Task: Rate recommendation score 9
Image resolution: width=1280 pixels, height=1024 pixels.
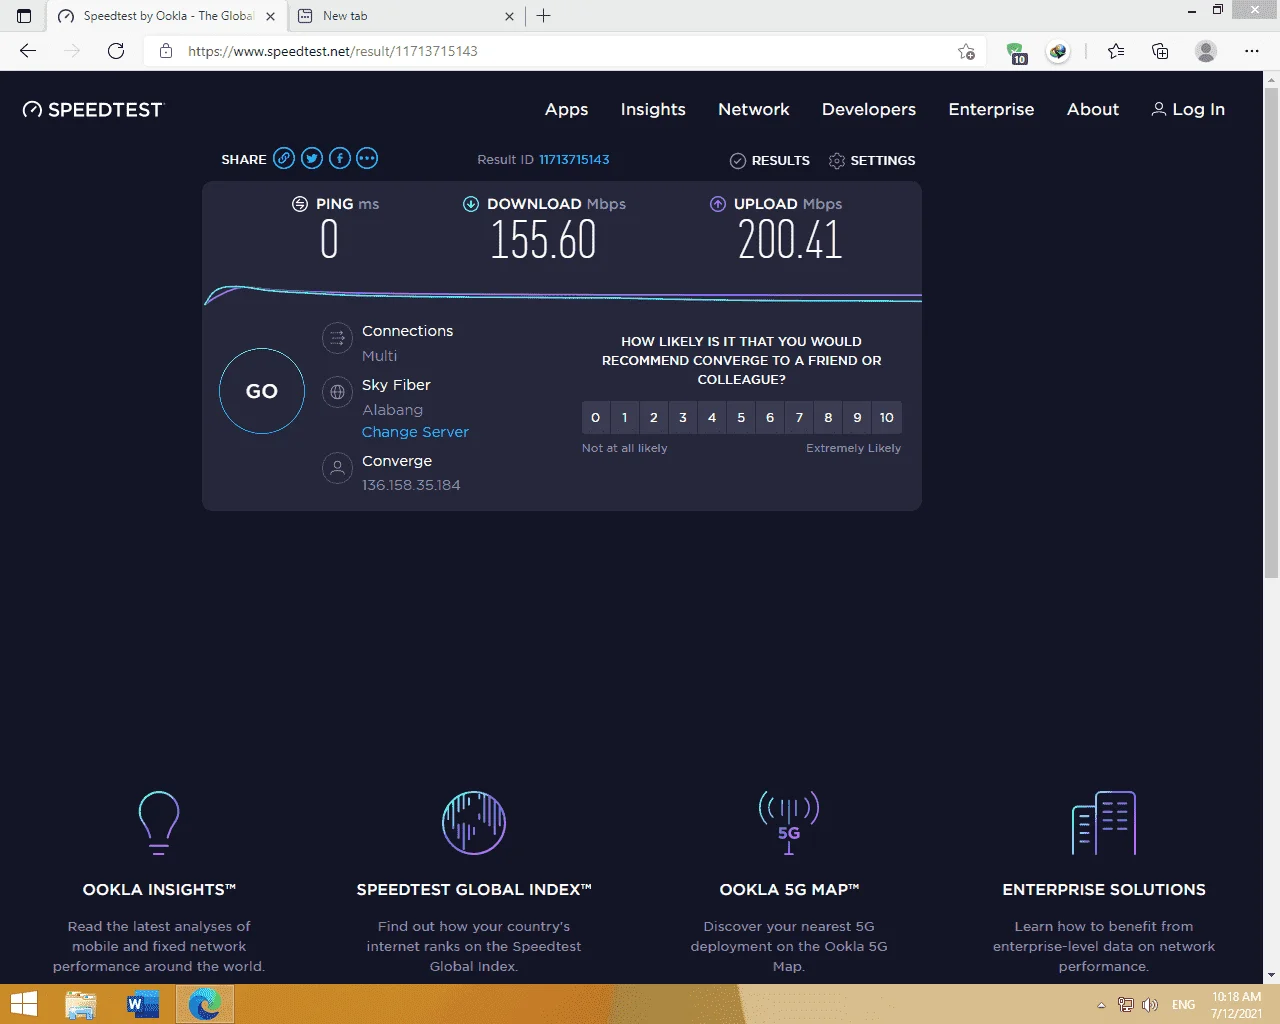Action: (857, 418)
